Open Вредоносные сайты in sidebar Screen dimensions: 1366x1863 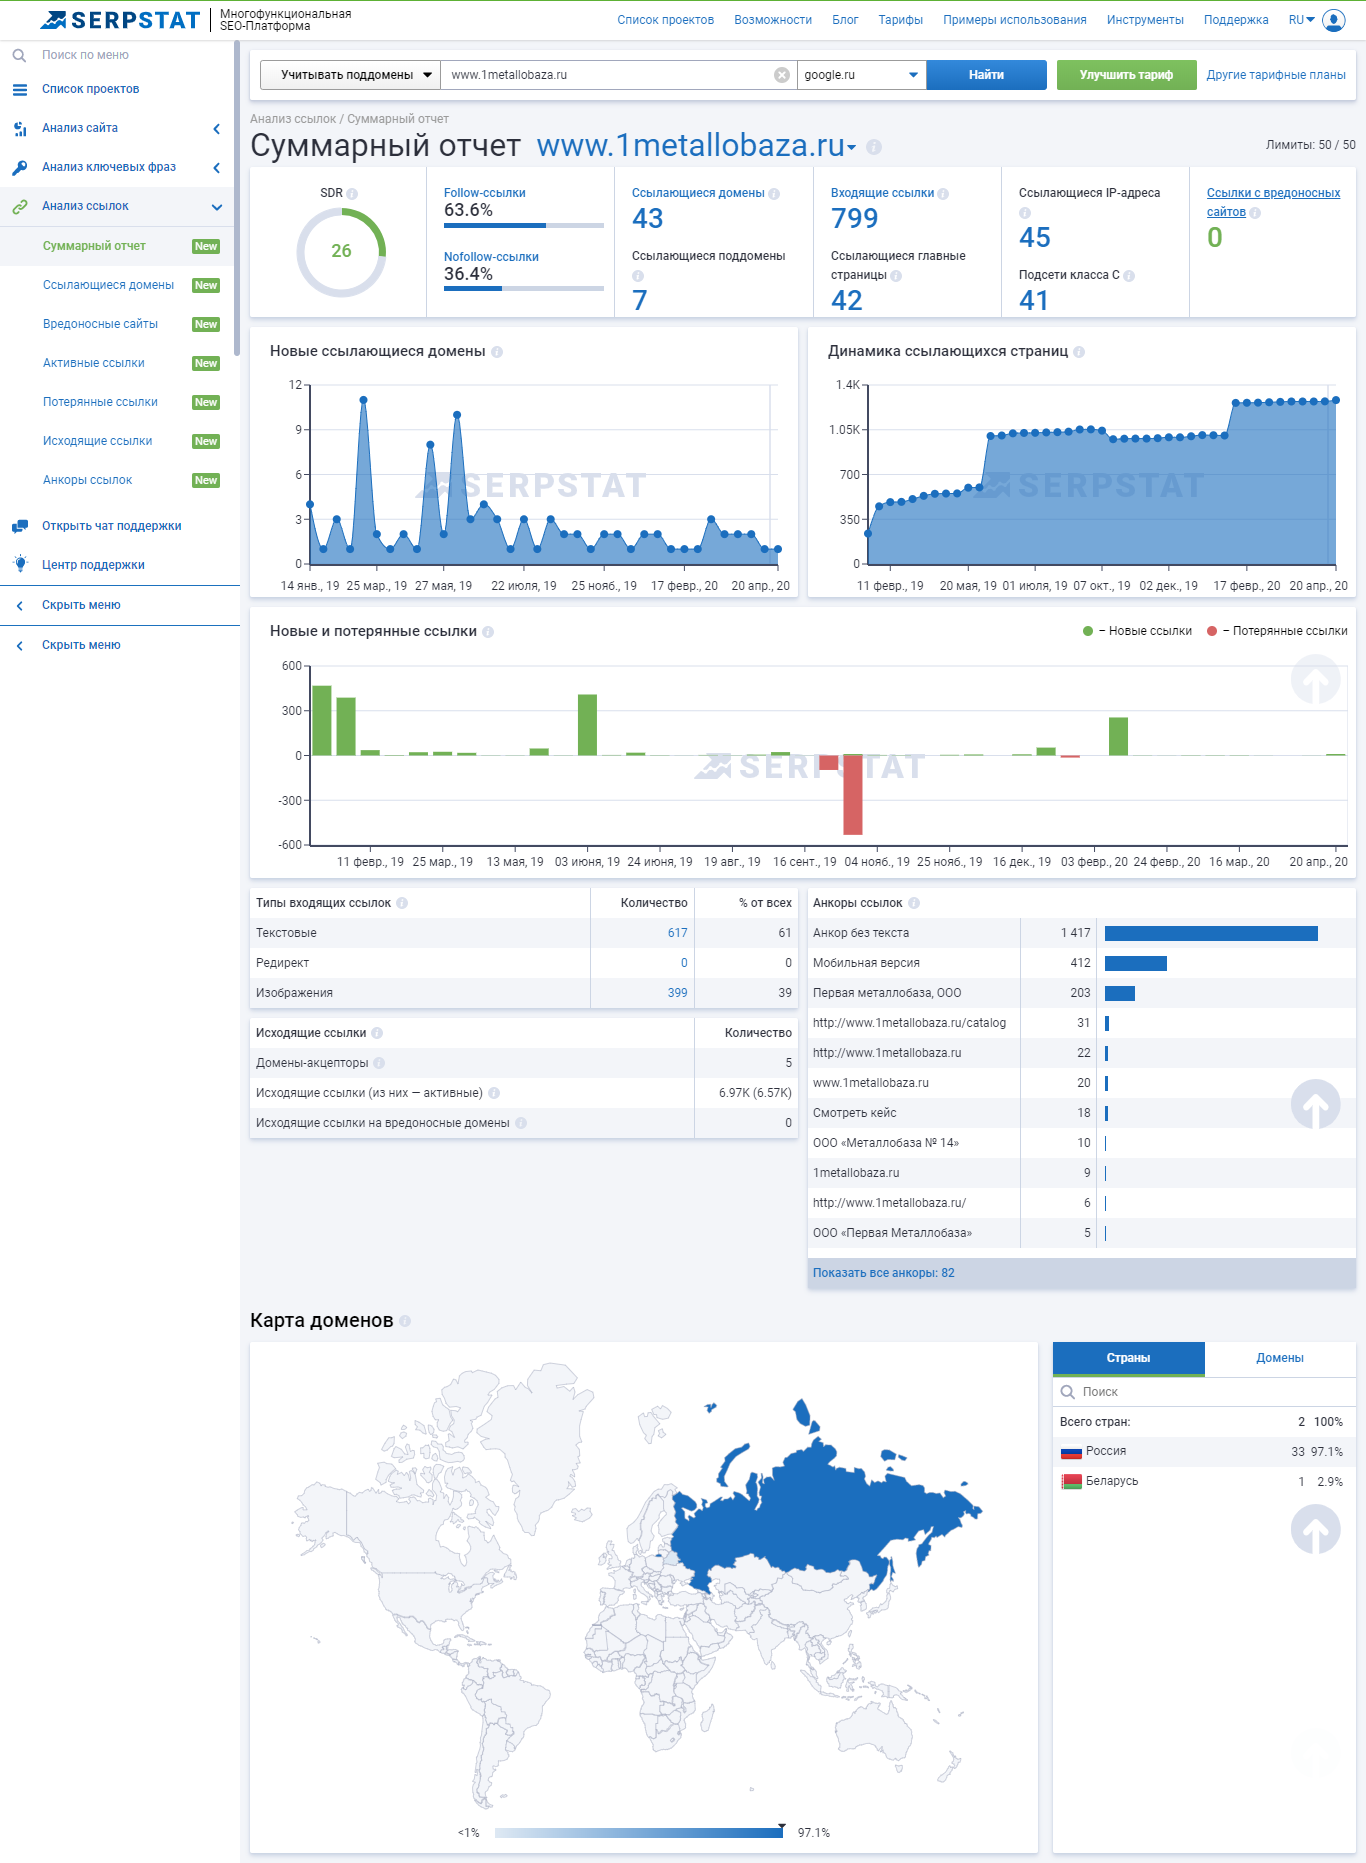coord(100,324)
